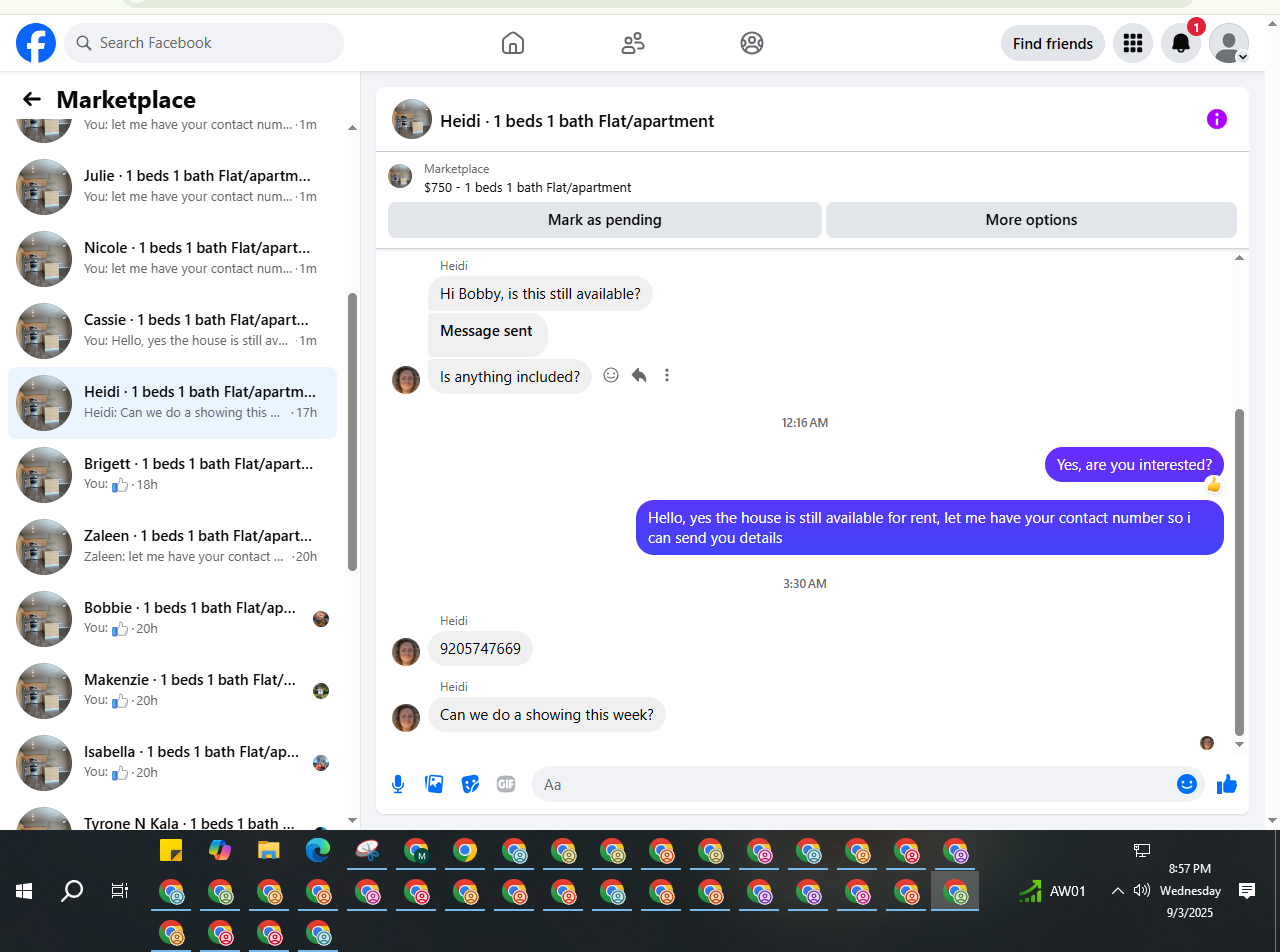Open the taskbar clock and calendar
The image size is (1280, 952).
pos(1190,891)
